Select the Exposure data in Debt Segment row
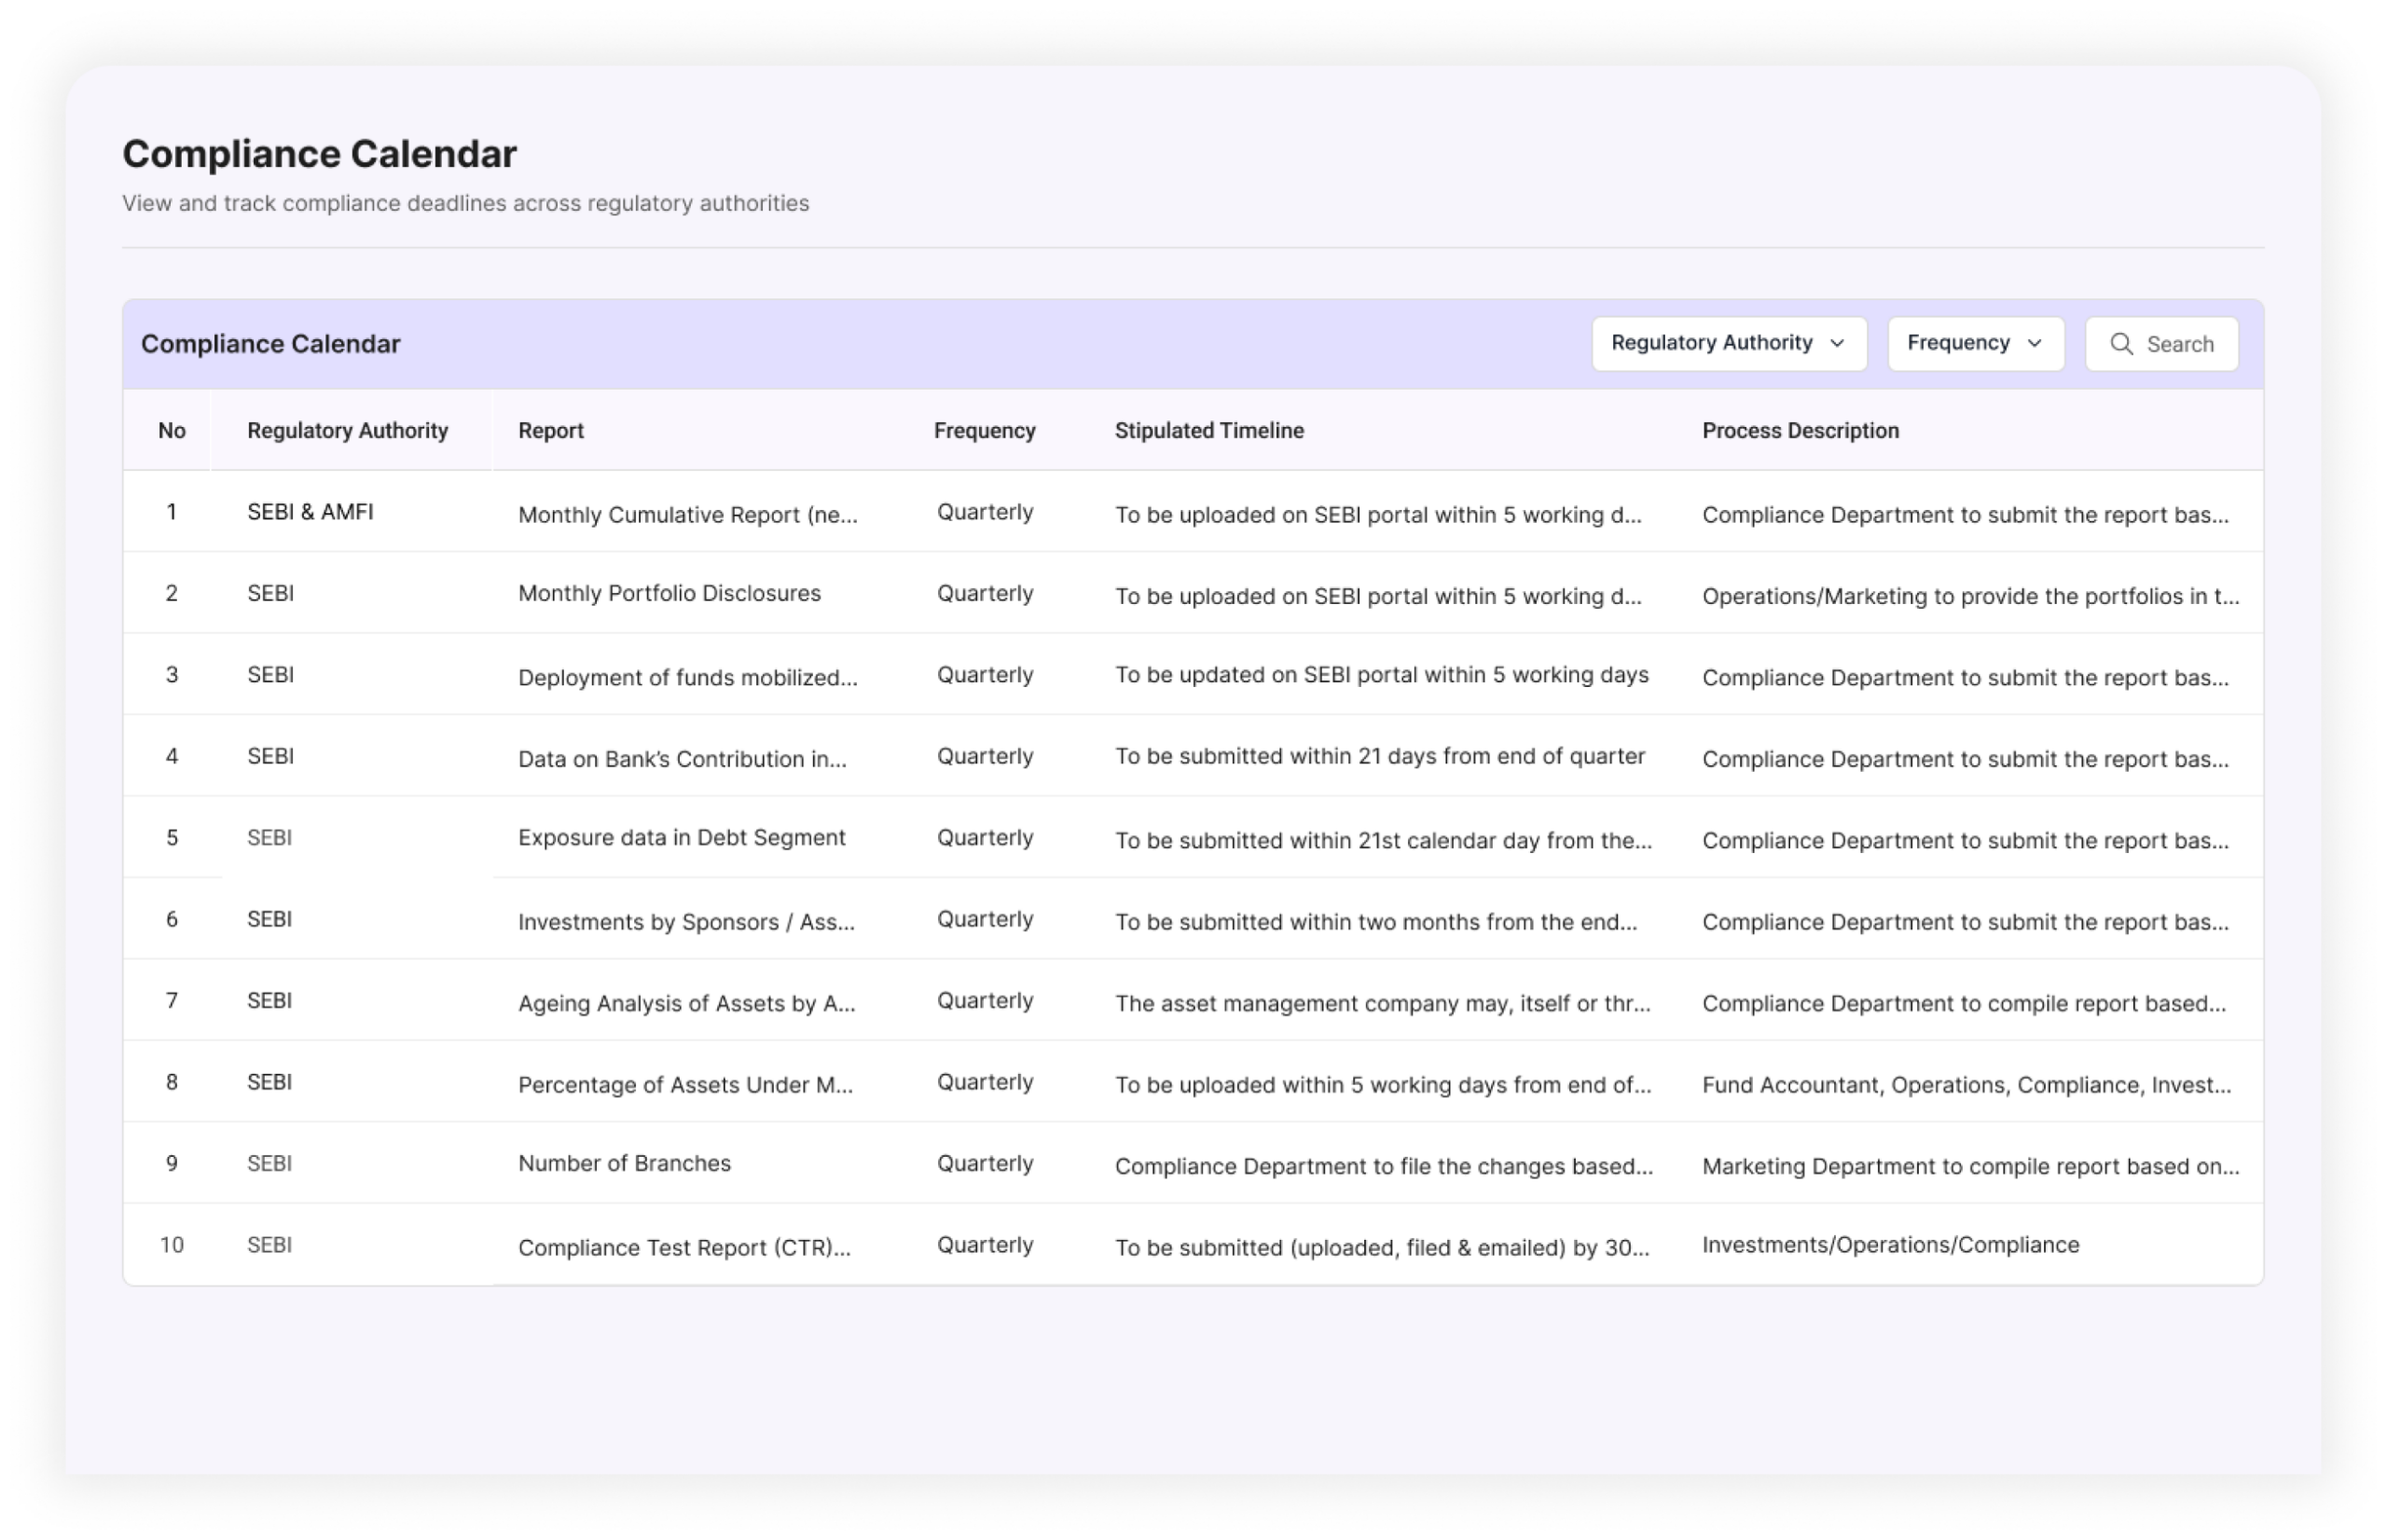Screen dimensions: 2387x1540 click(681, 838)
